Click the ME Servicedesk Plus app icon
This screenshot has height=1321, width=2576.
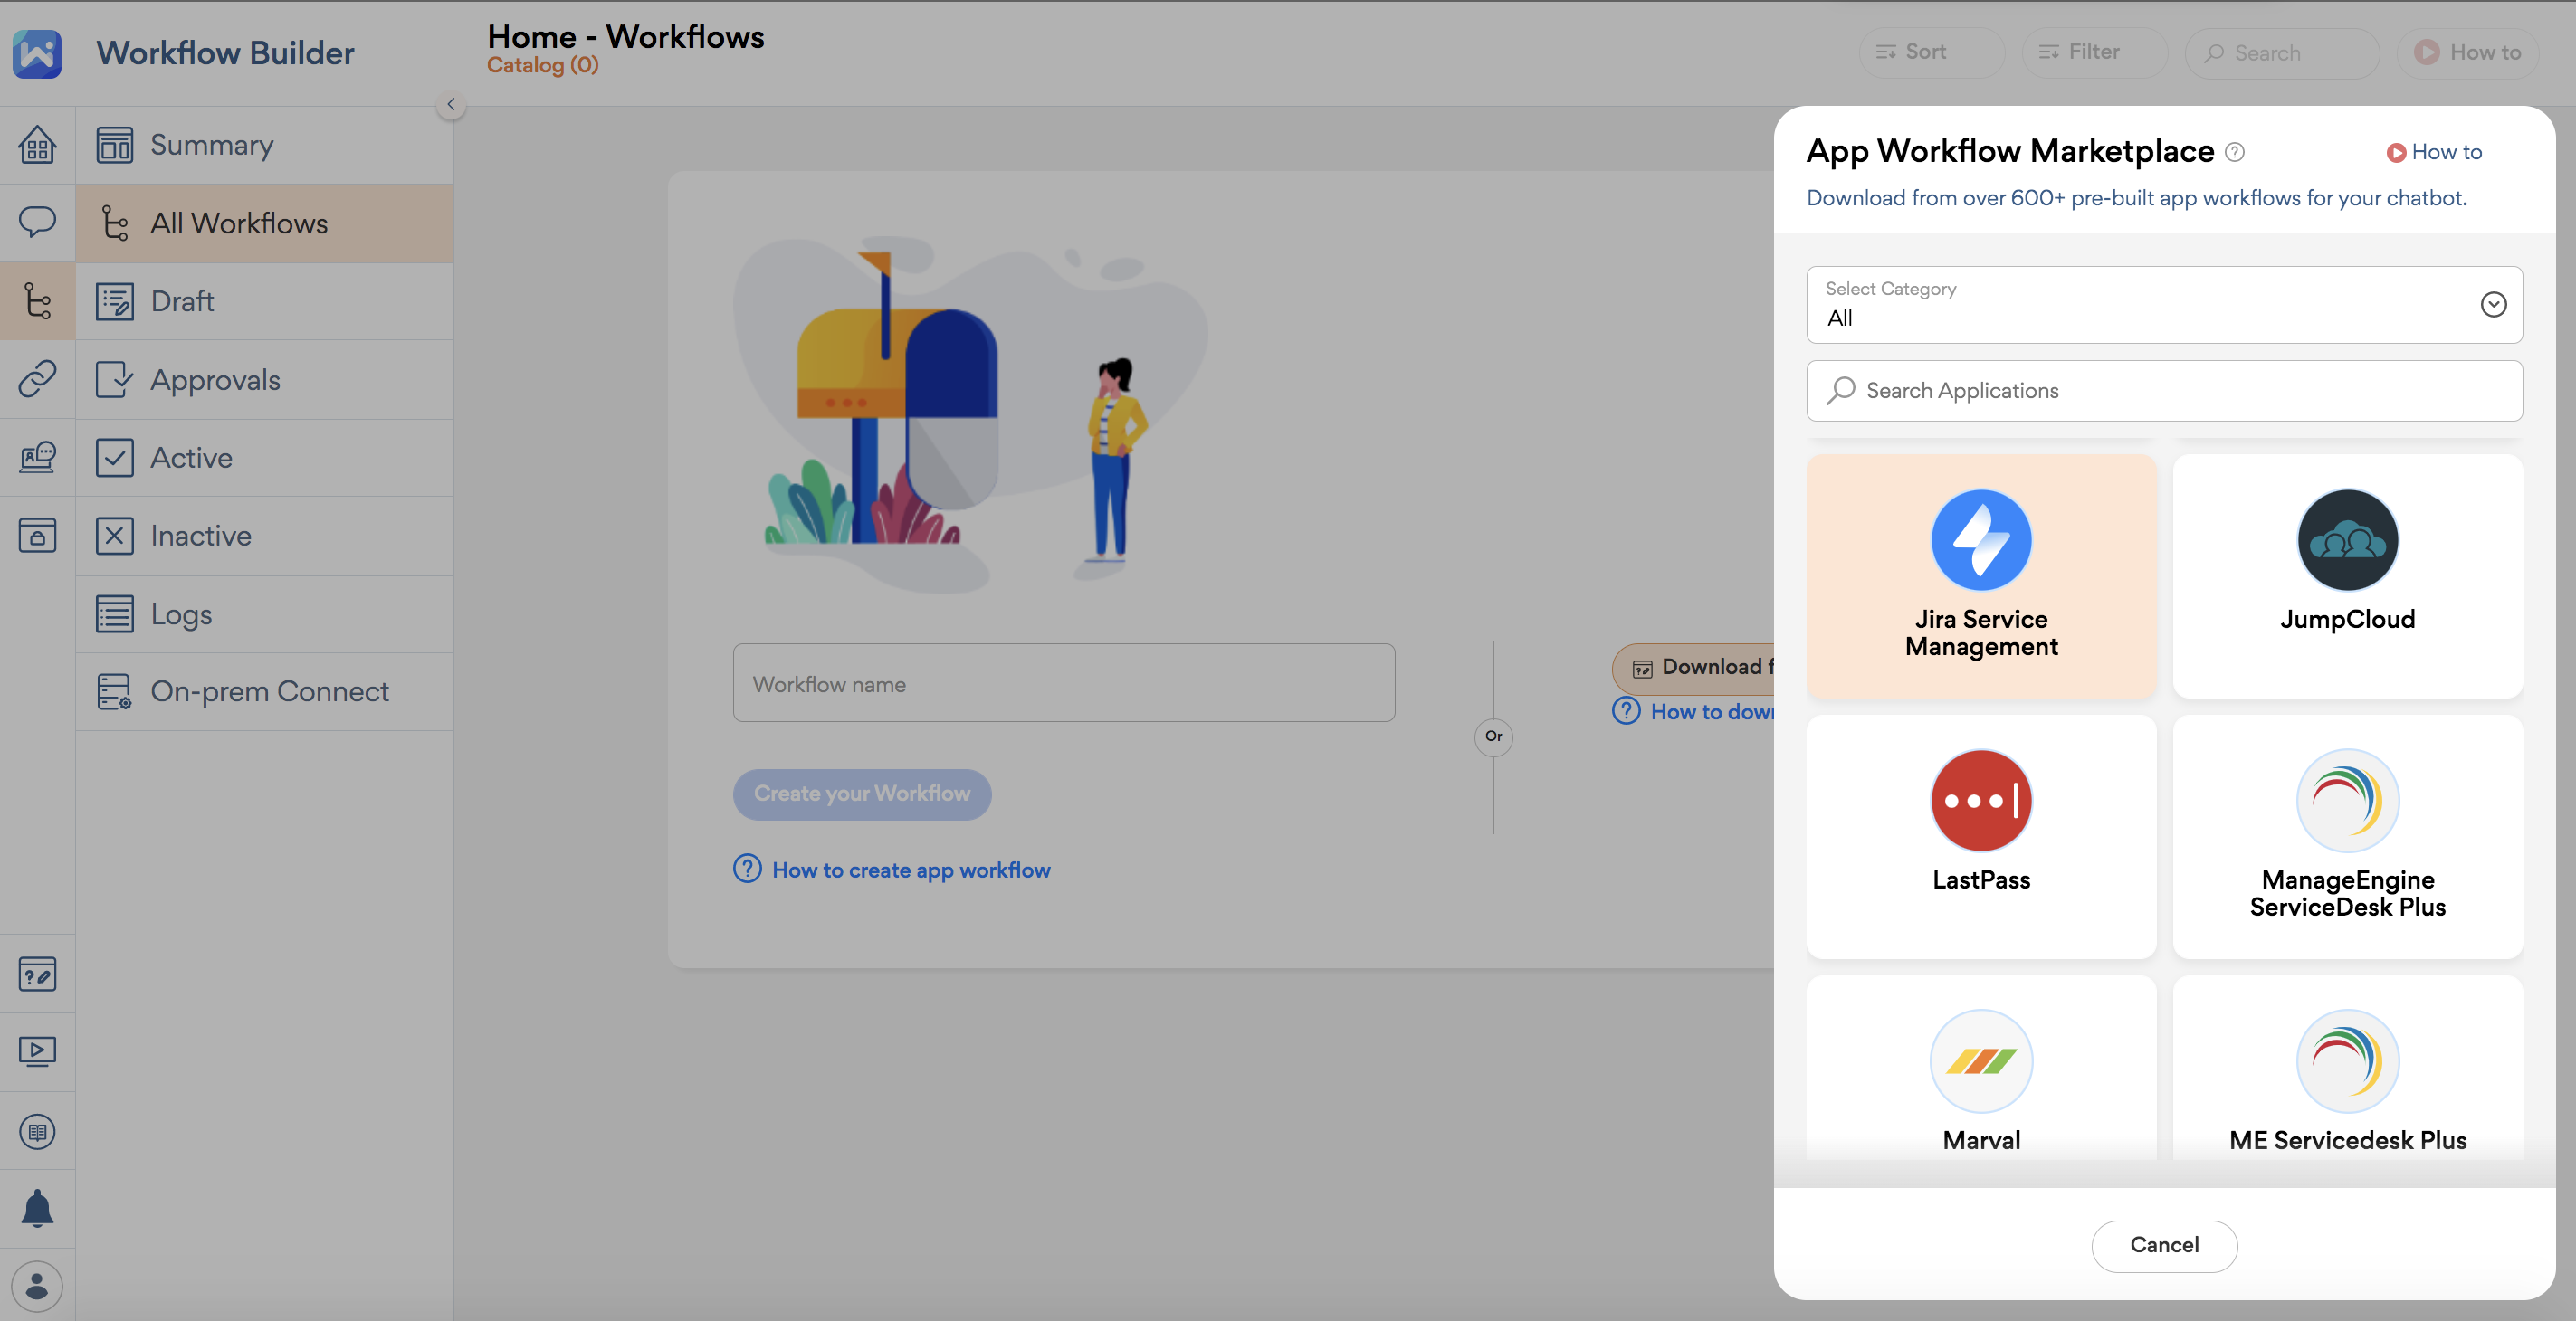point(2347,1060)
